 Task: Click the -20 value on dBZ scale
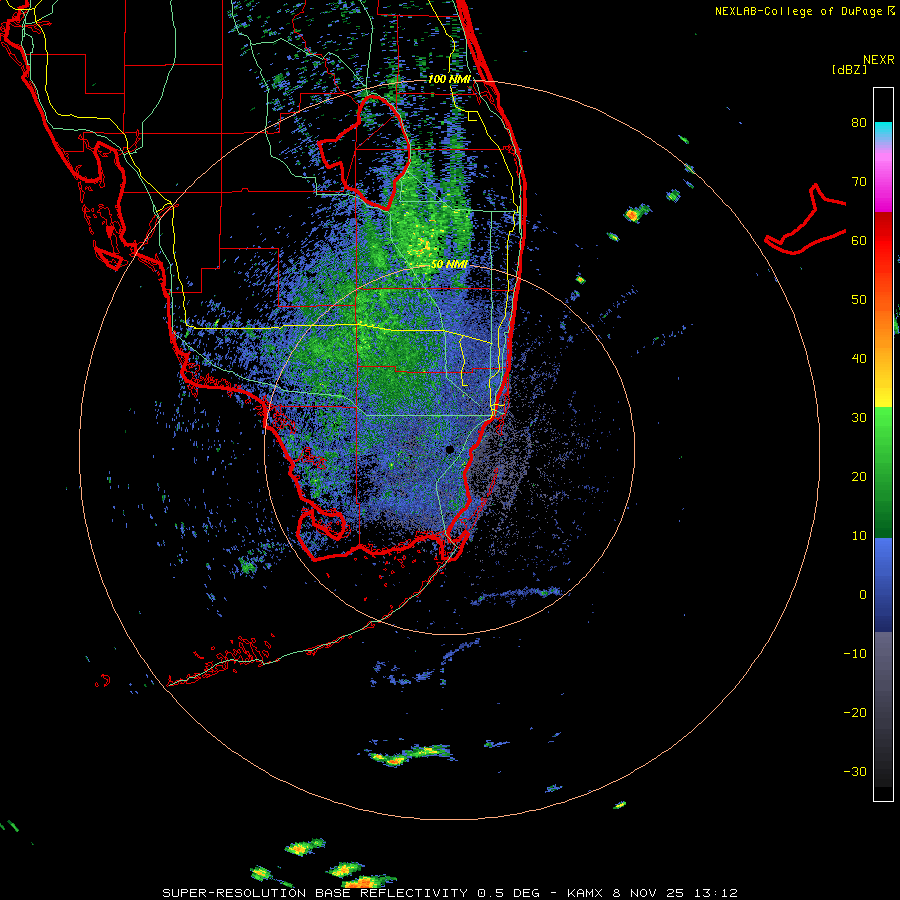pyautogui.click(x=855, y=712)
